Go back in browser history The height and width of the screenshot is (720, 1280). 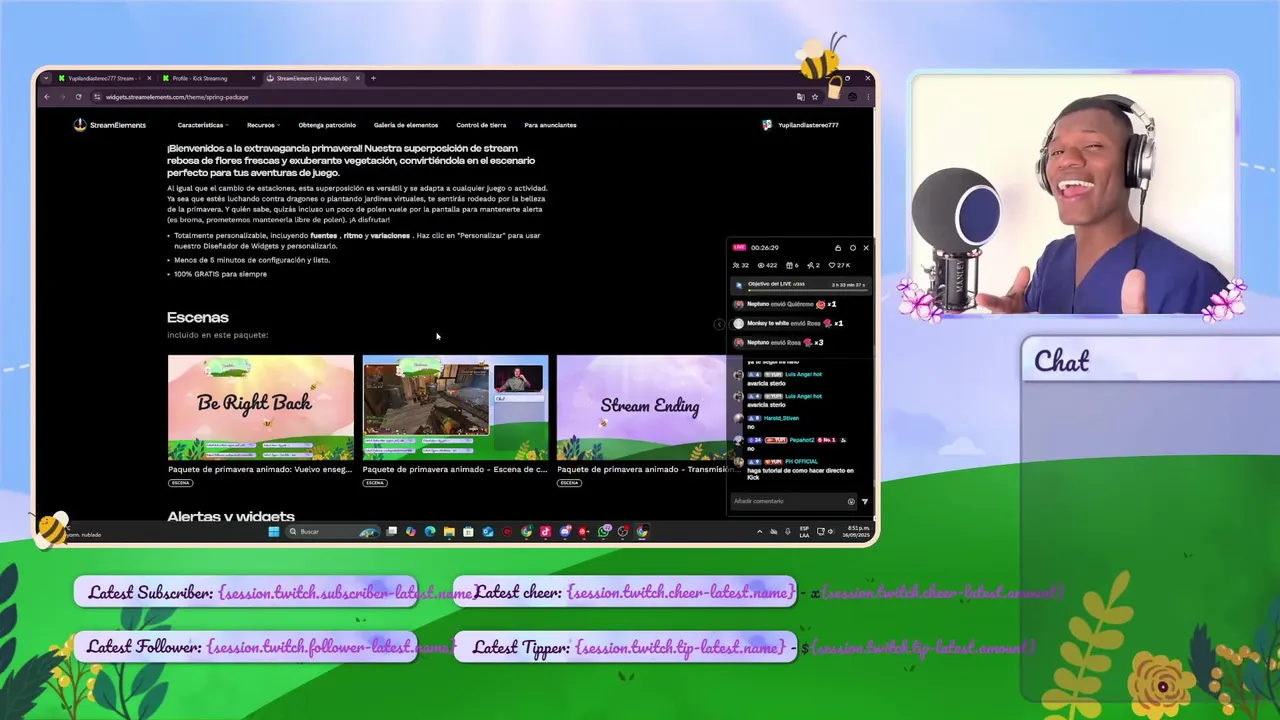(x=46, y=97)
